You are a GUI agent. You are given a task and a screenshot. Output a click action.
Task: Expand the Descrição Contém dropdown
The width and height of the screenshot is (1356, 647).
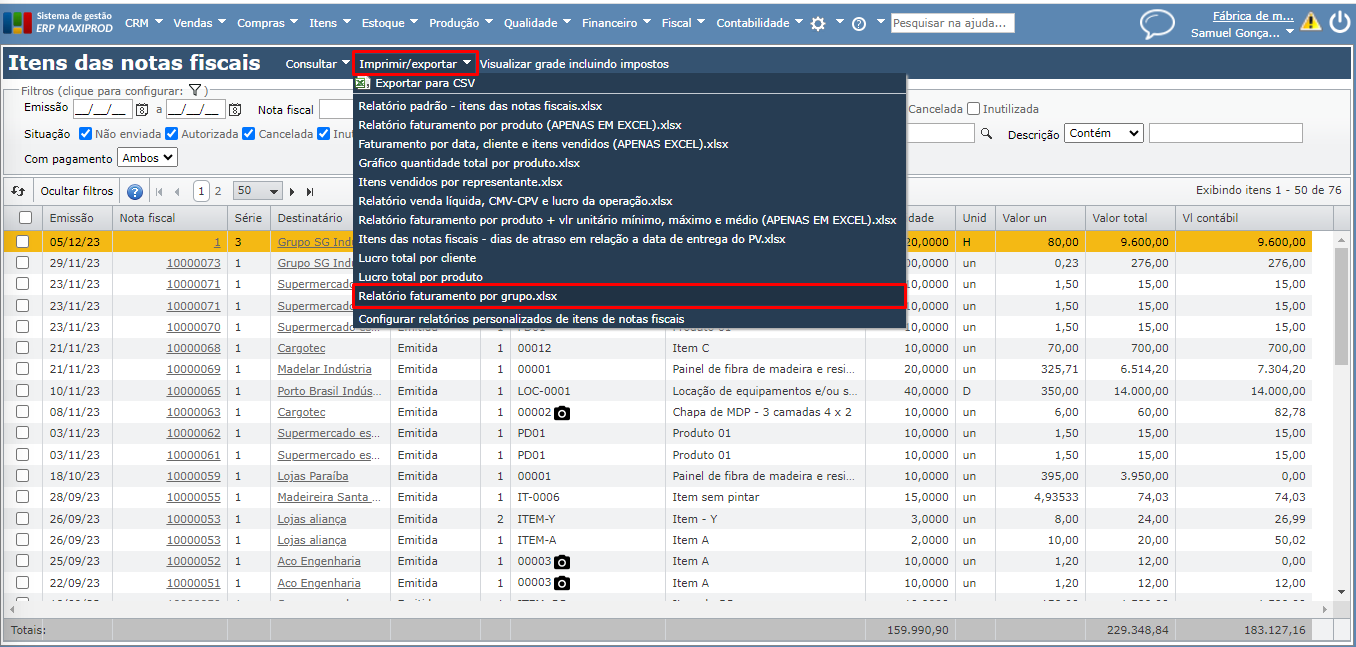(x=1103, y=133)
